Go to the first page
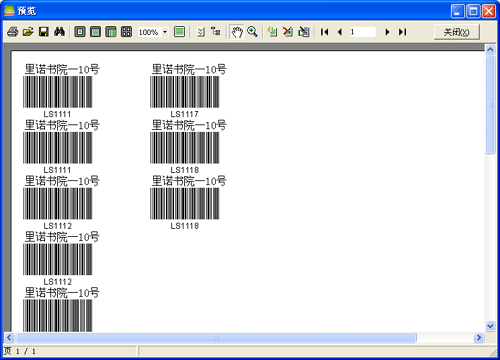 pyautogui.click(x=324, y=32)
